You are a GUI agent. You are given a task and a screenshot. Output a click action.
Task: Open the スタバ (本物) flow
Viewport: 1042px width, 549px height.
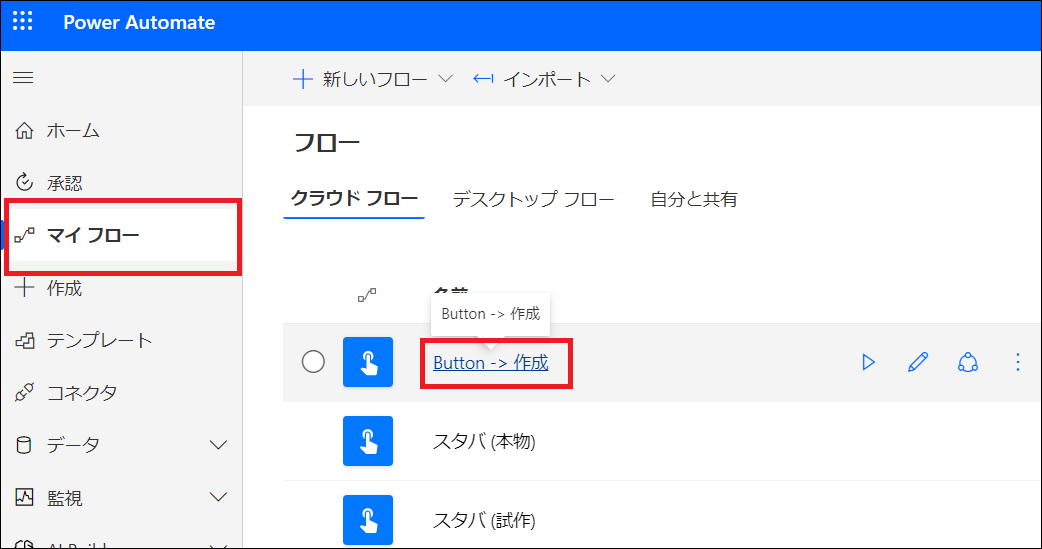click(484, 441)
